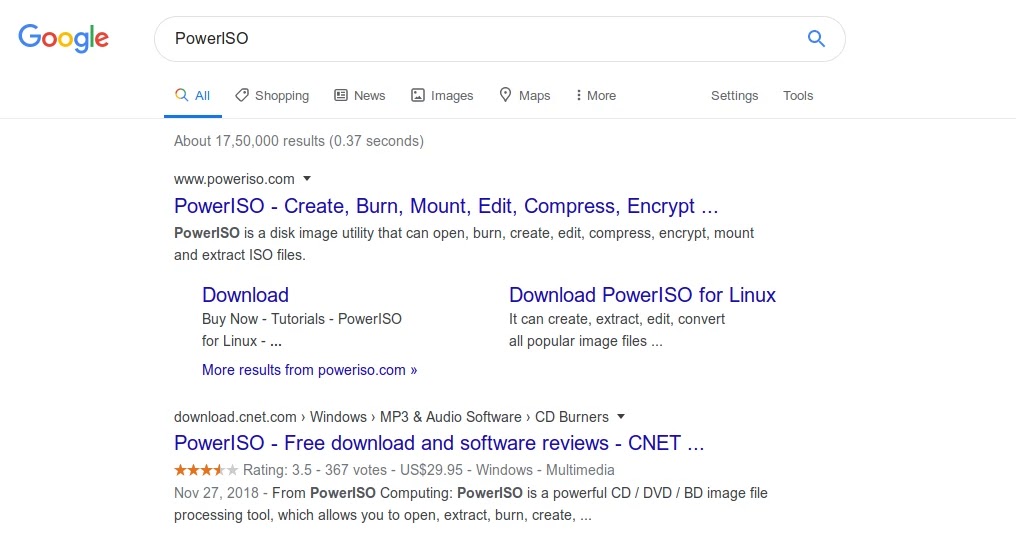Click the News newspaper icon
Image resolution: width=1016 pixels, height=546 pixels.
341,95
